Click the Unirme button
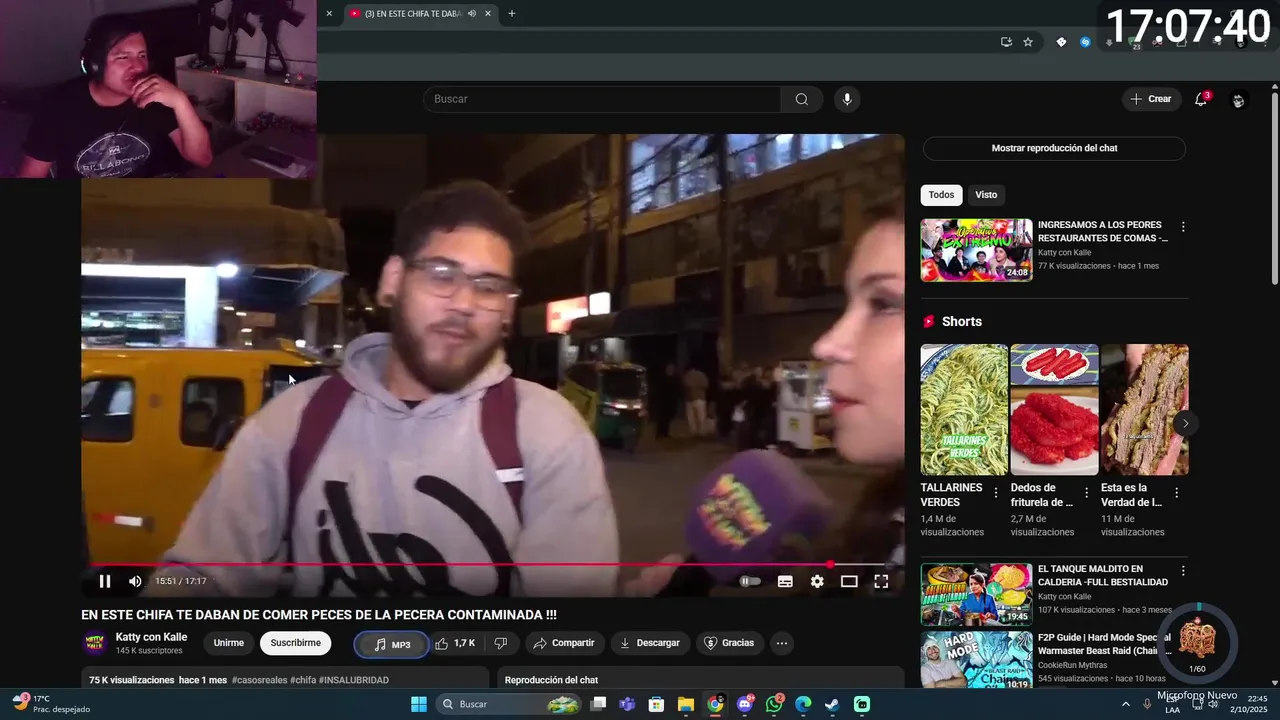Screen dimensions: 1280x720 coord(229,643)
